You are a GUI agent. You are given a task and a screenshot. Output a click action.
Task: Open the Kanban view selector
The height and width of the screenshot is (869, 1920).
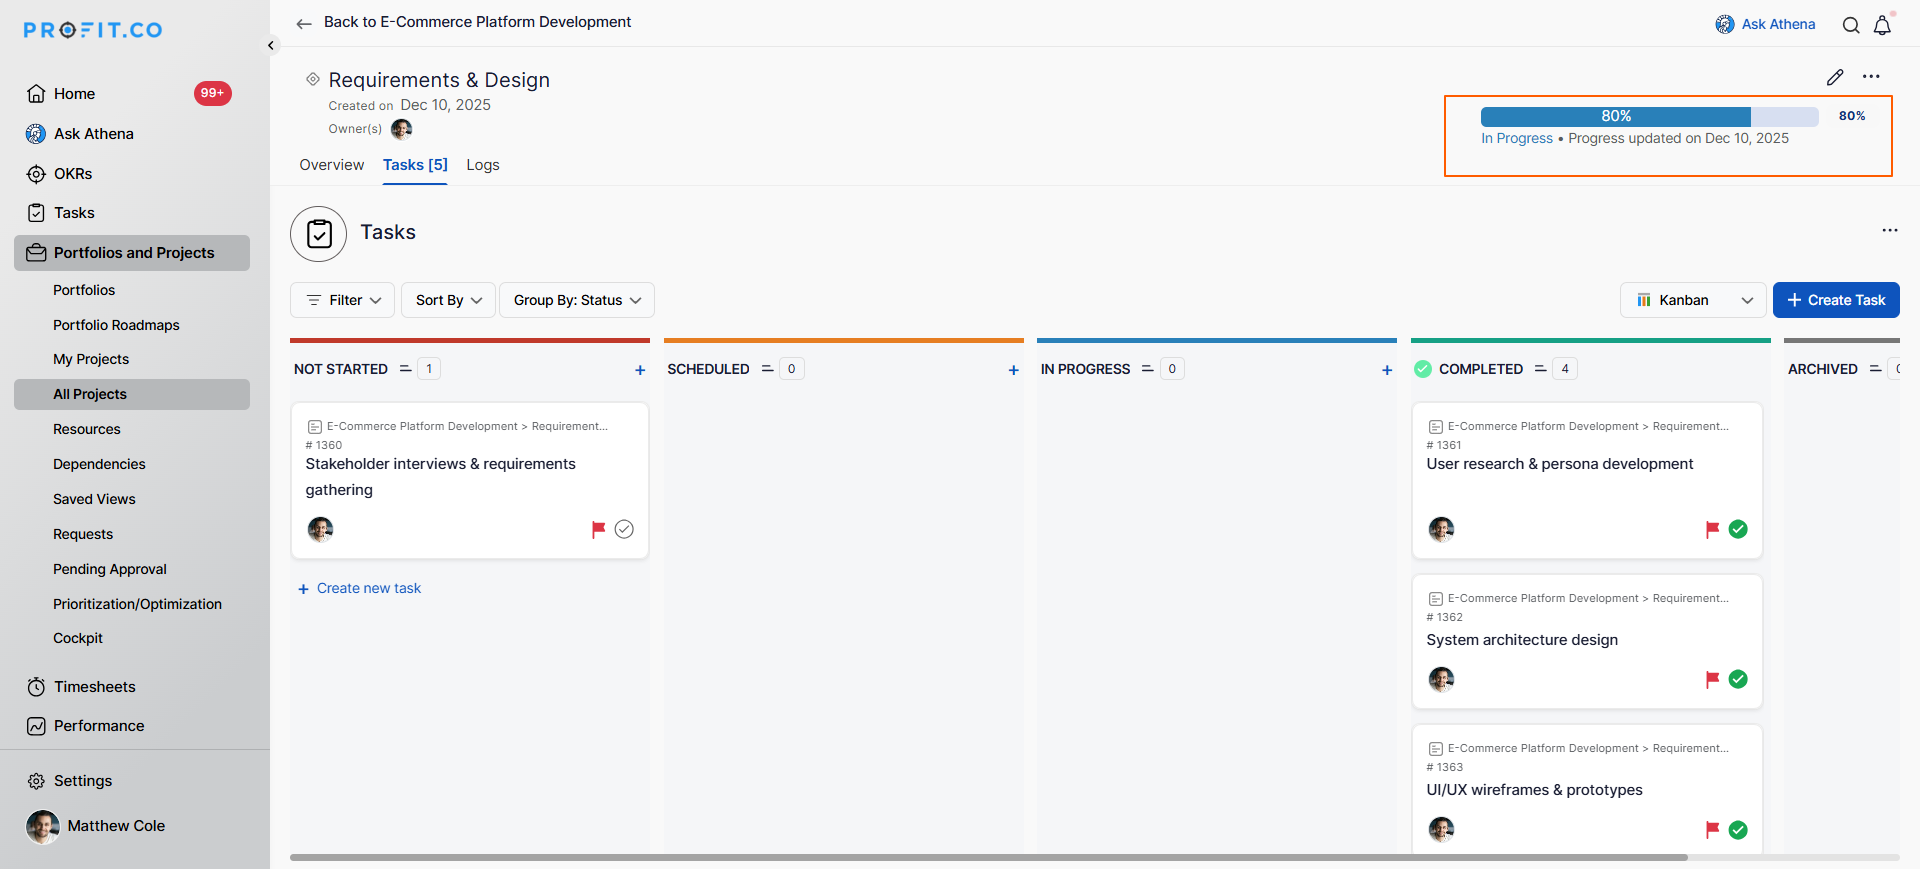click(1693, 300)
